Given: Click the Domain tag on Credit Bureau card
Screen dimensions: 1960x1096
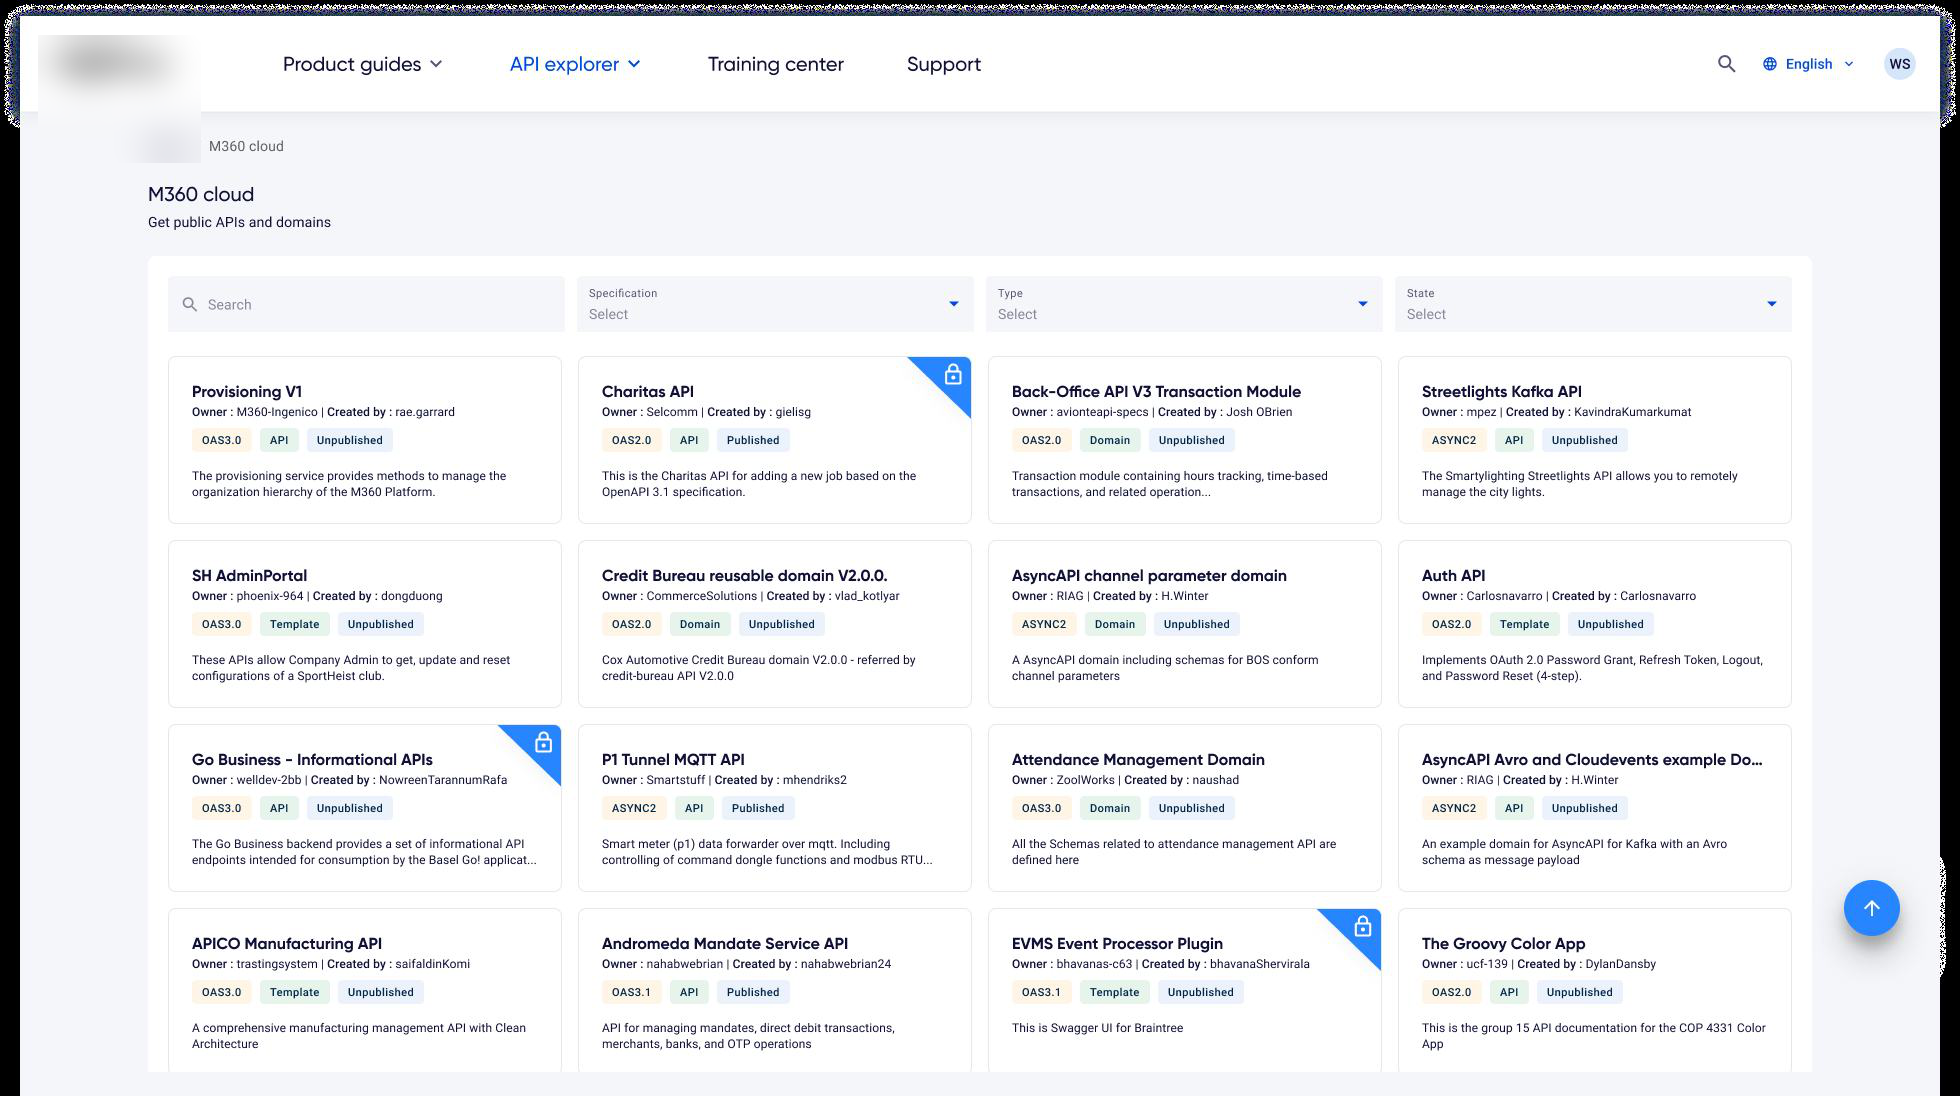Looking at the screenshot, I should click(700, 624).
